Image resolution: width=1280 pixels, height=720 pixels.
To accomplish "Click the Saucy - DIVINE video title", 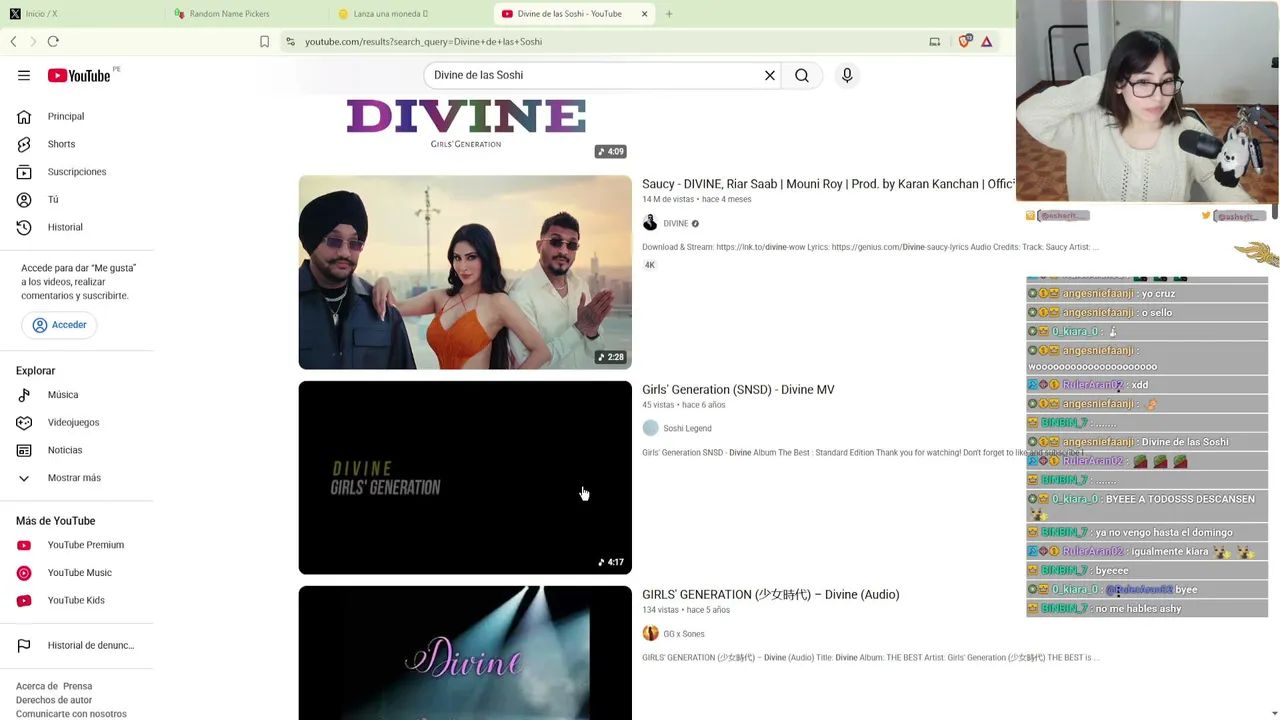I will (828, 184).
